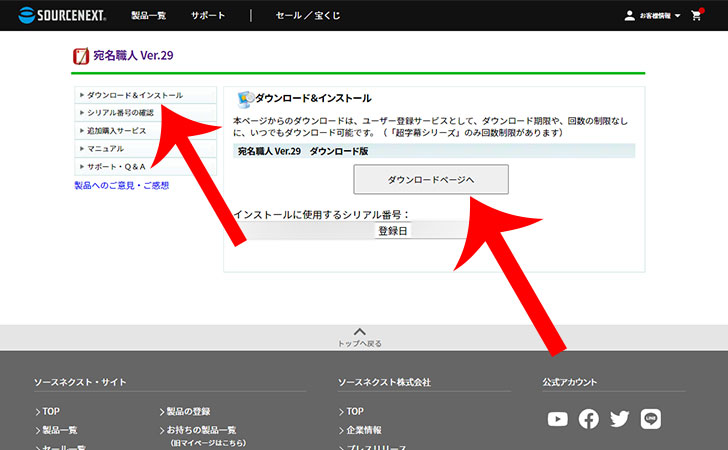Click the ソースネクスト・サイト footer heading
Viewport: 728px width, 450px height.
click(80, 382)
